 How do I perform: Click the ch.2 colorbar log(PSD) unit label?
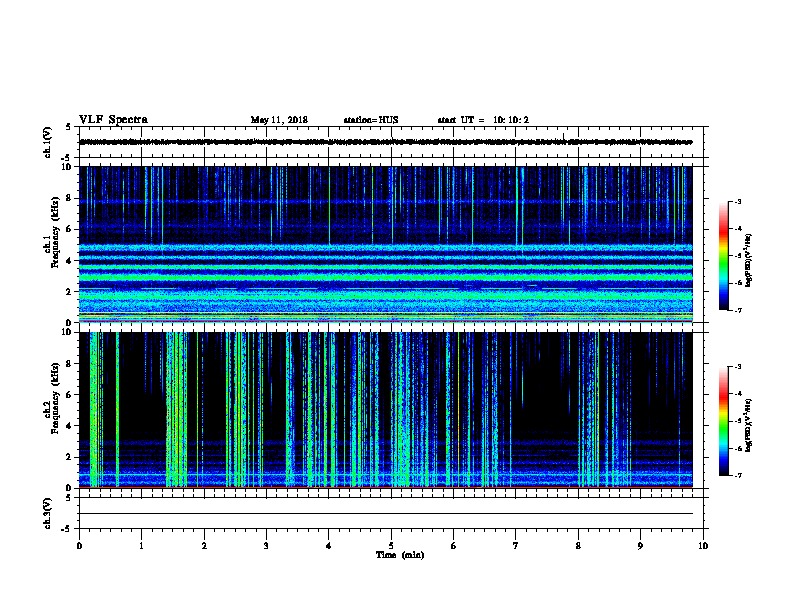tap(748, 425)
